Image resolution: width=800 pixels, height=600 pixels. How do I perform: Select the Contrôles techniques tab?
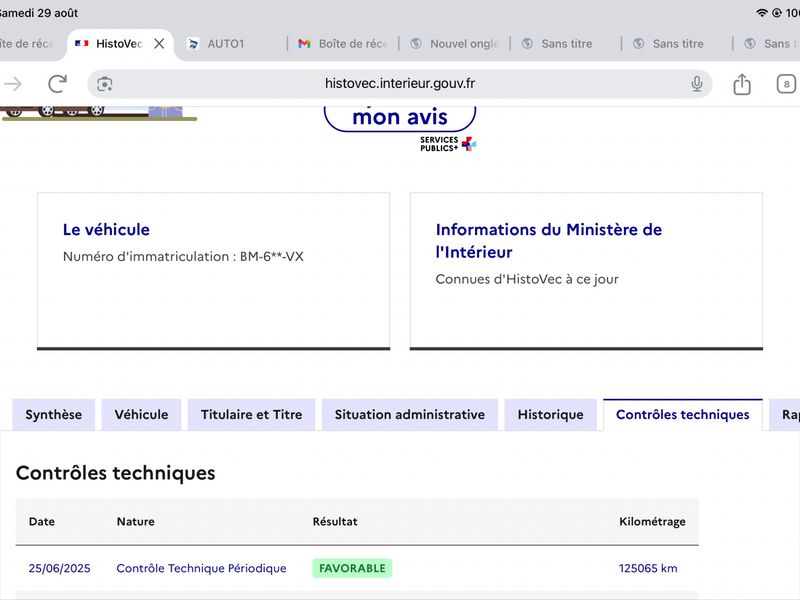pyautogui.click(x=683, y=415)
